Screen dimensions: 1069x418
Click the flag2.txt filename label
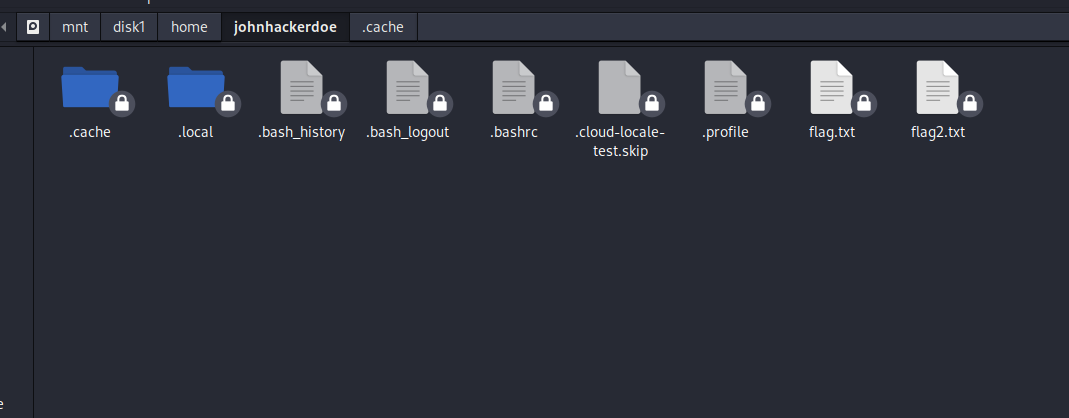point(938,133)
